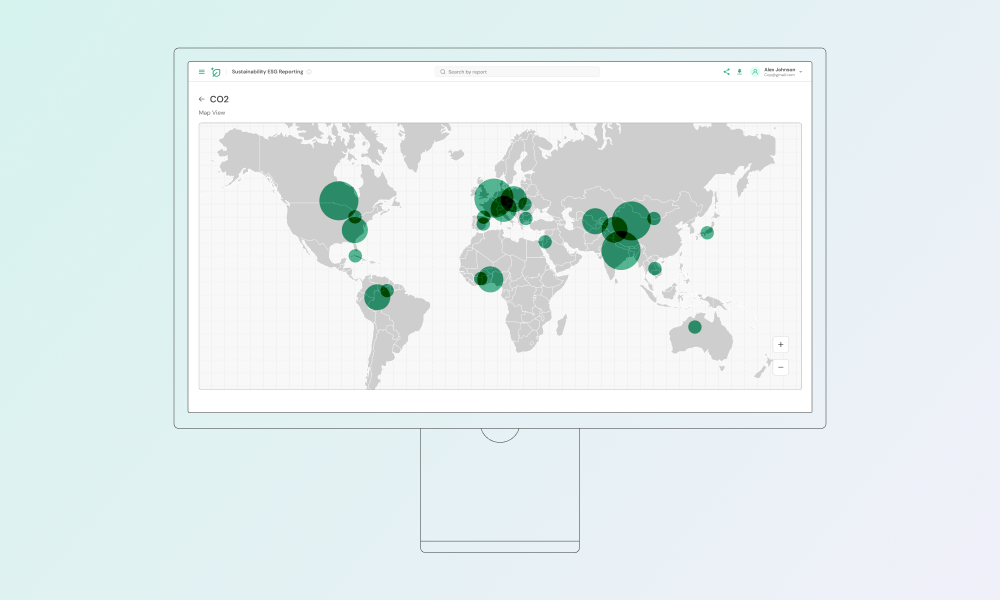Click the Sustainability ESG Reporting title
This screenshot has height=600, width=1000.
point(267,72)
